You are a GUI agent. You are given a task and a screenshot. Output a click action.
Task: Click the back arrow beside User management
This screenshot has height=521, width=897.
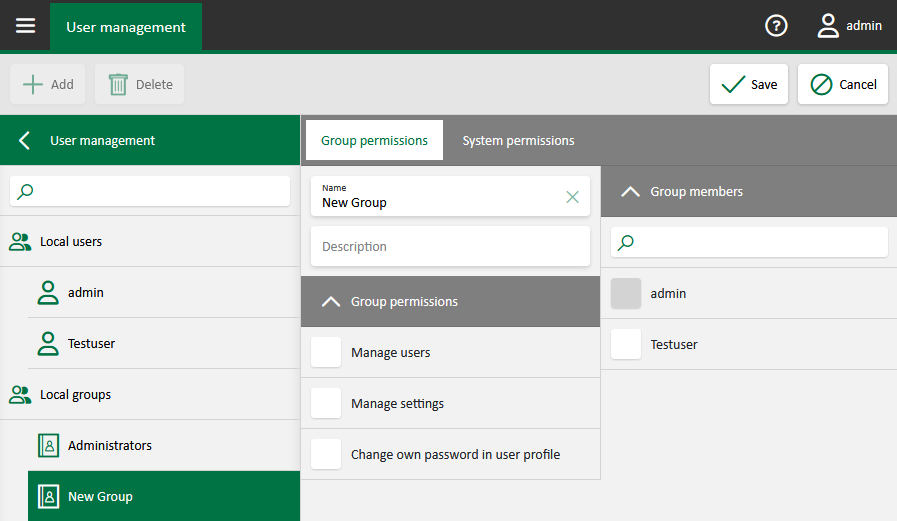point(25,141)
